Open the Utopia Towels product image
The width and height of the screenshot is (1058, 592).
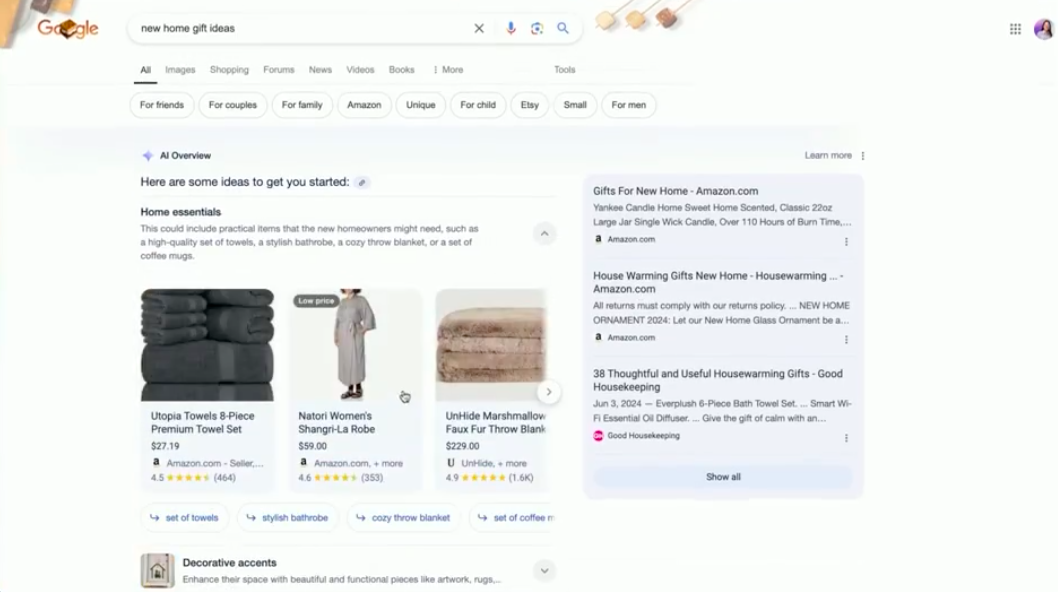[207, 345]
